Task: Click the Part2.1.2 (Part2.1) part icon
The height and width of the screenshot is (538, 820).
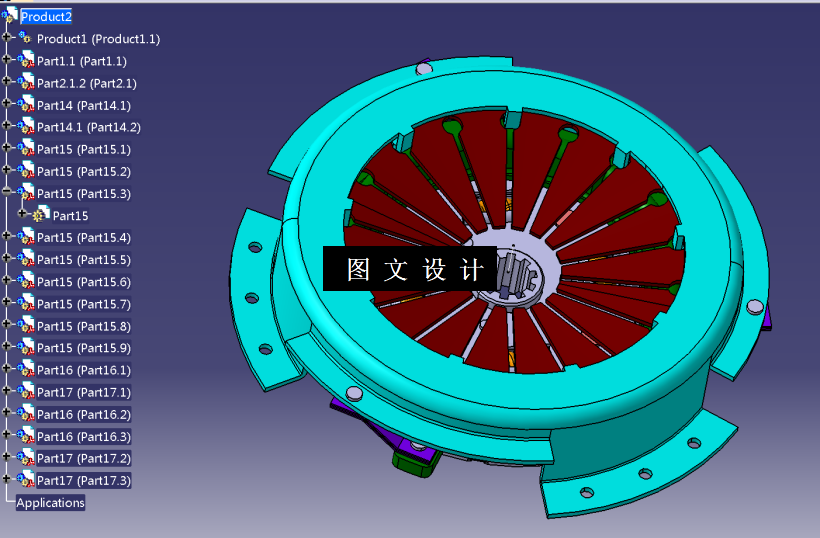Action: 26,82
